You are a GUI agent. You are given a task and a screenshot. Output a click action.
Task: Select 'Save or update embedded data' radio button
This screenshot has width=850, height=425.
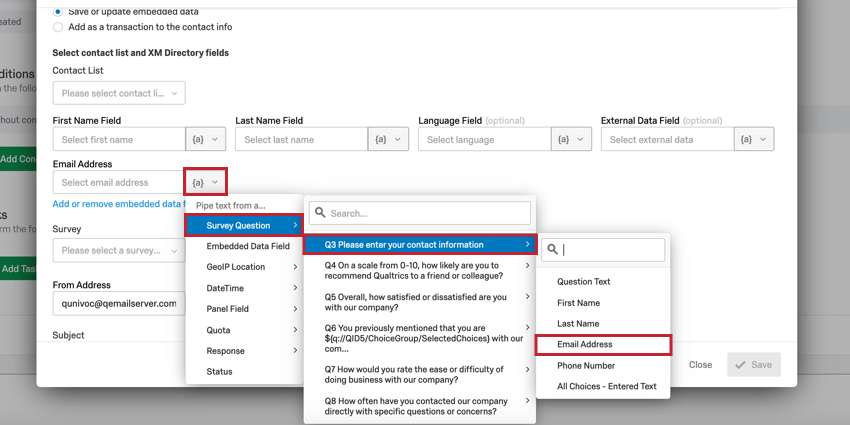tap(57, 11)
